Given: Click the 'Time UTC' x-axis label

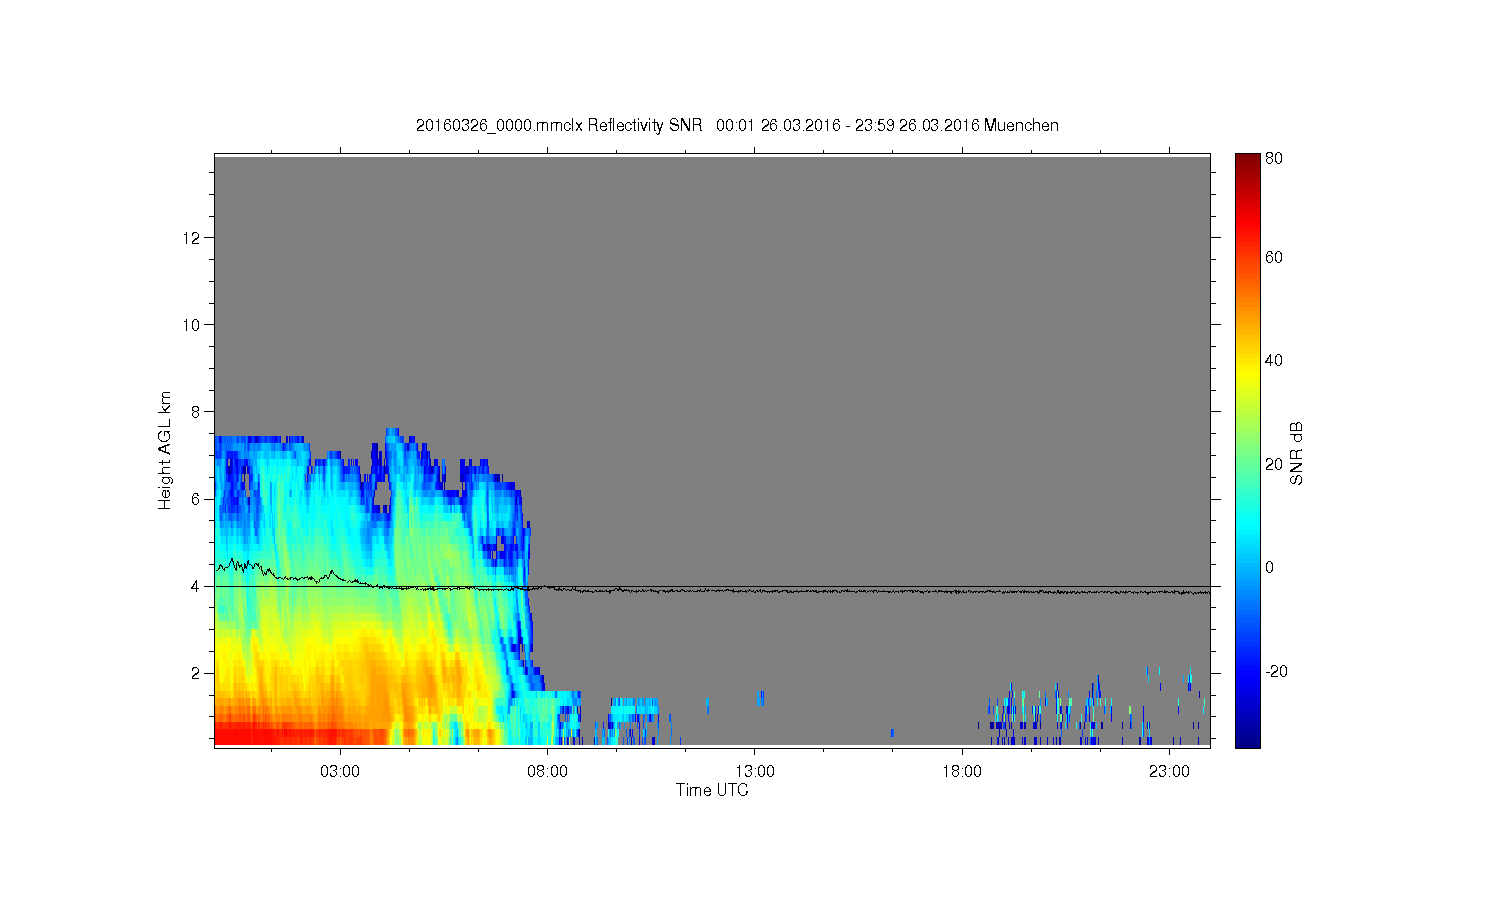Looking at the screenshot, I should pyautogui.click(x=712, y=790).
